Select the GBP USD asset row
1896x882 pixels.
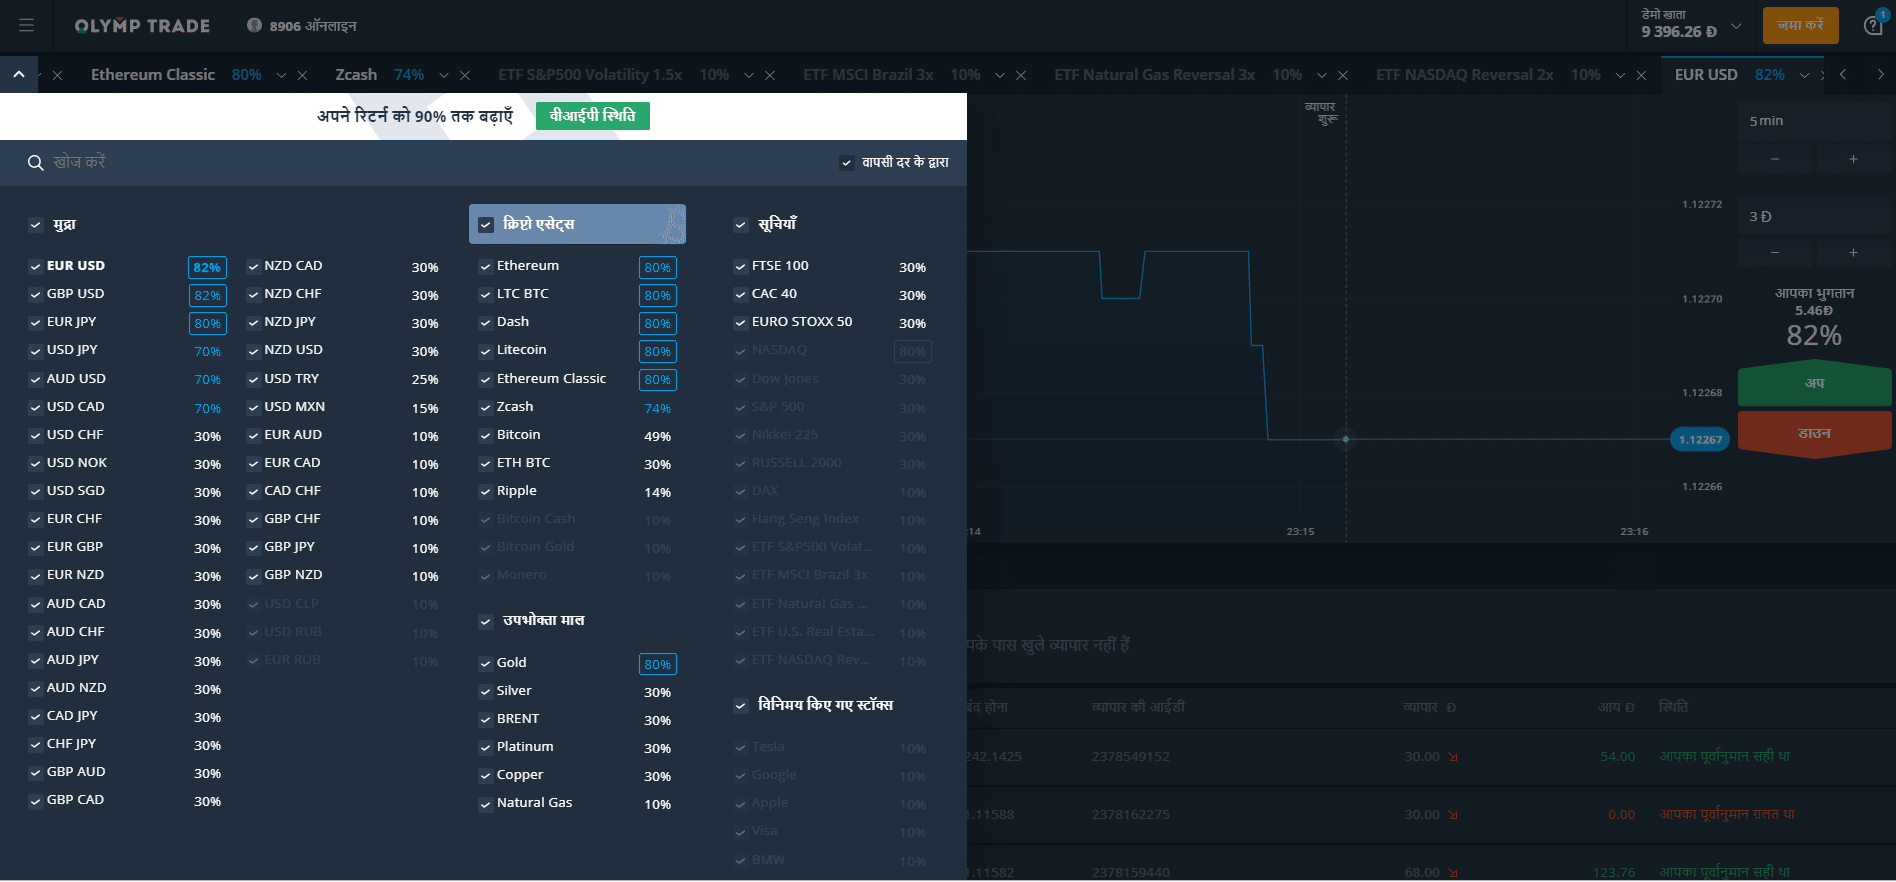pos(127,294)
